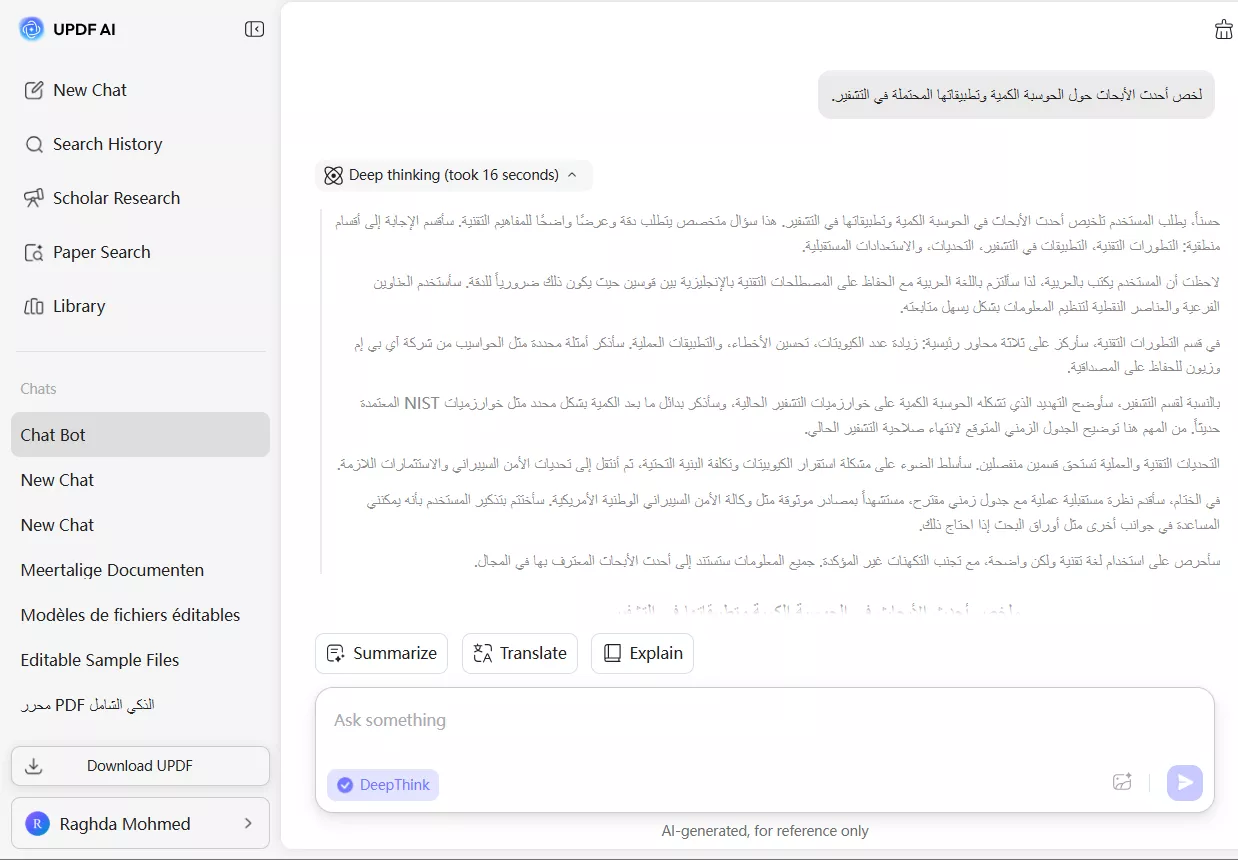1238x860 pixels.
Task: Open the Library panel
Action: tap(35, 306)
